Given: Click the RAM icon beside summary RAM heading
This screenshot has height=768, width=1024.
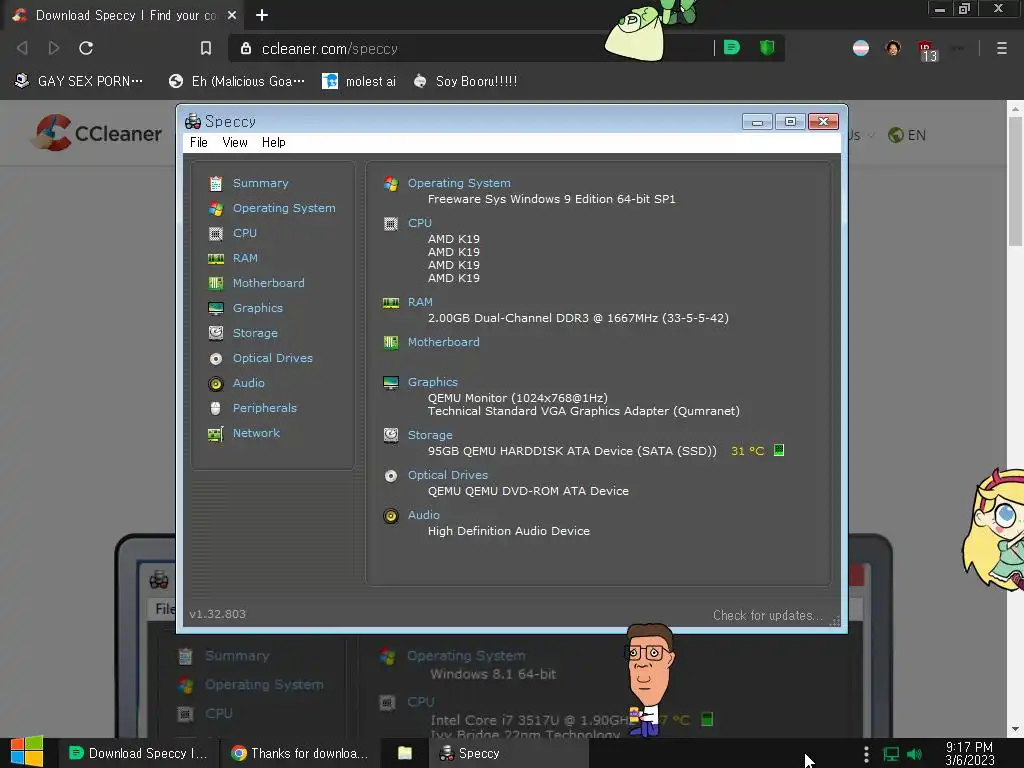Looking at the screenshot, I should [x=391, y=302].
